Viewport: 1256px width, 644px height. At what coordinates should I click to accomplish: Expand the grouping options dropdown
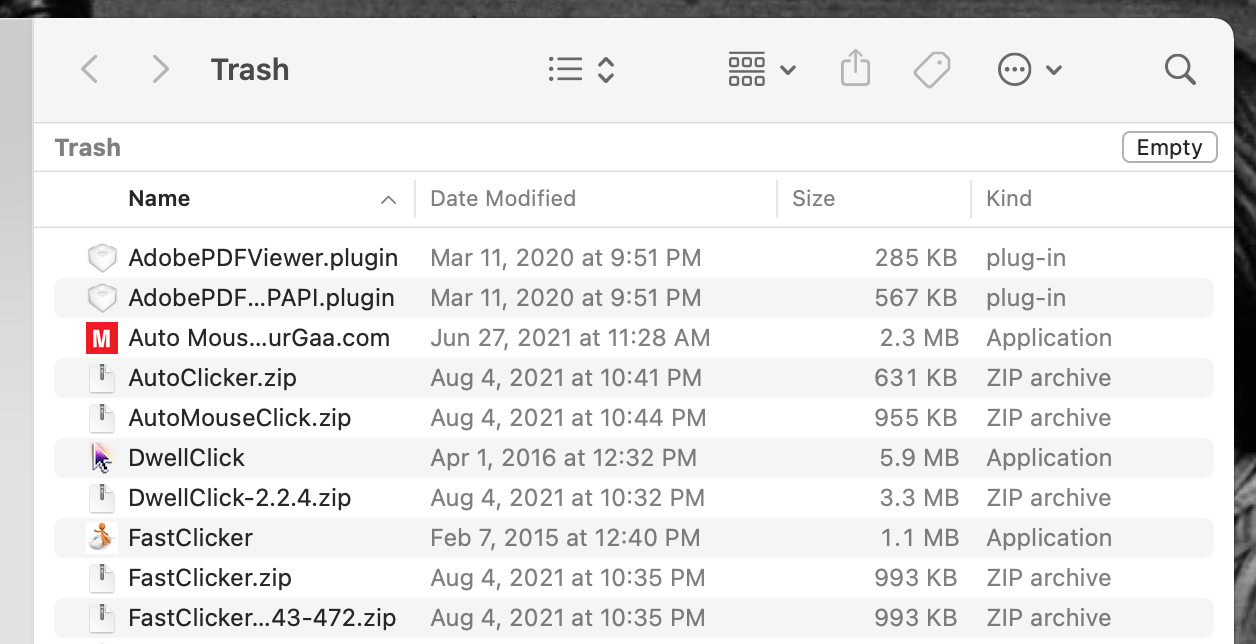[790, 70]
